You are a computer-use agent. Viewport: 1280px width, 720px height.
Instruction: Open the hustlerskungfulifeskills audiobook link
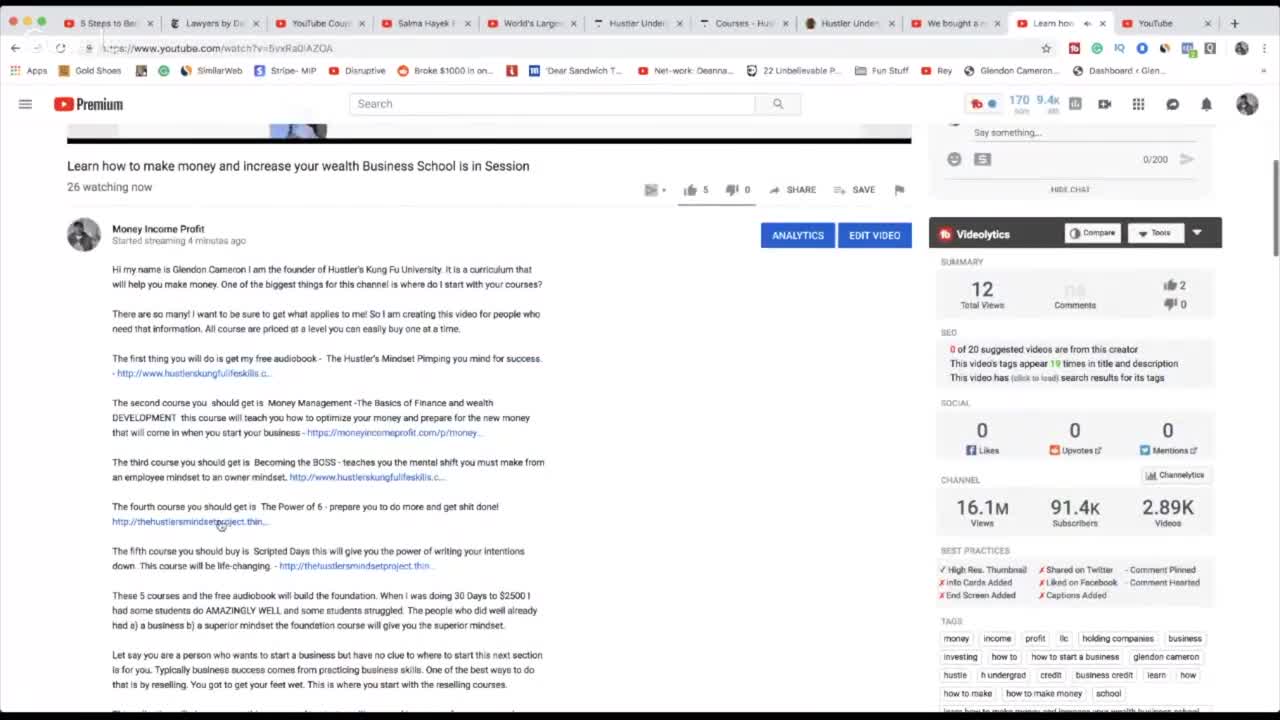pos(193,373)
